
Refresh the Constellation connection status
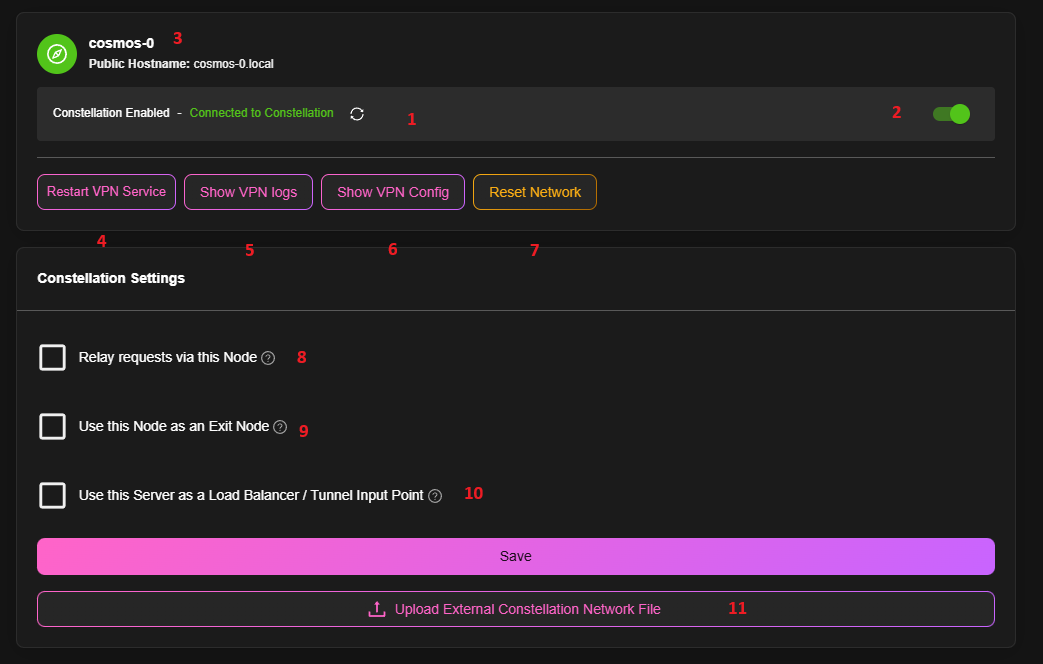[357, 114]
